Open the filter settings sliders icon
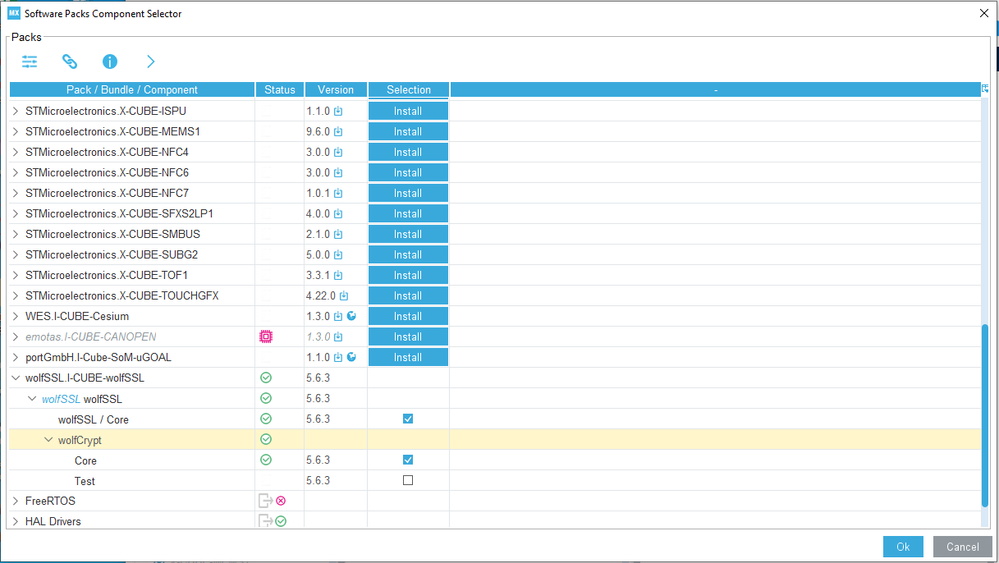 pos(29,62)
